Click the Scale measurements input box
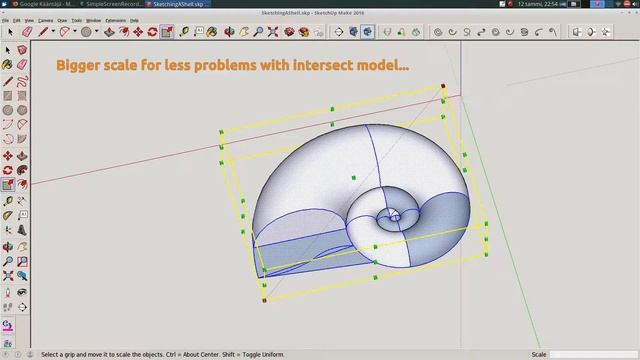Viewport: 640px width, 360px height. [593, 354]
